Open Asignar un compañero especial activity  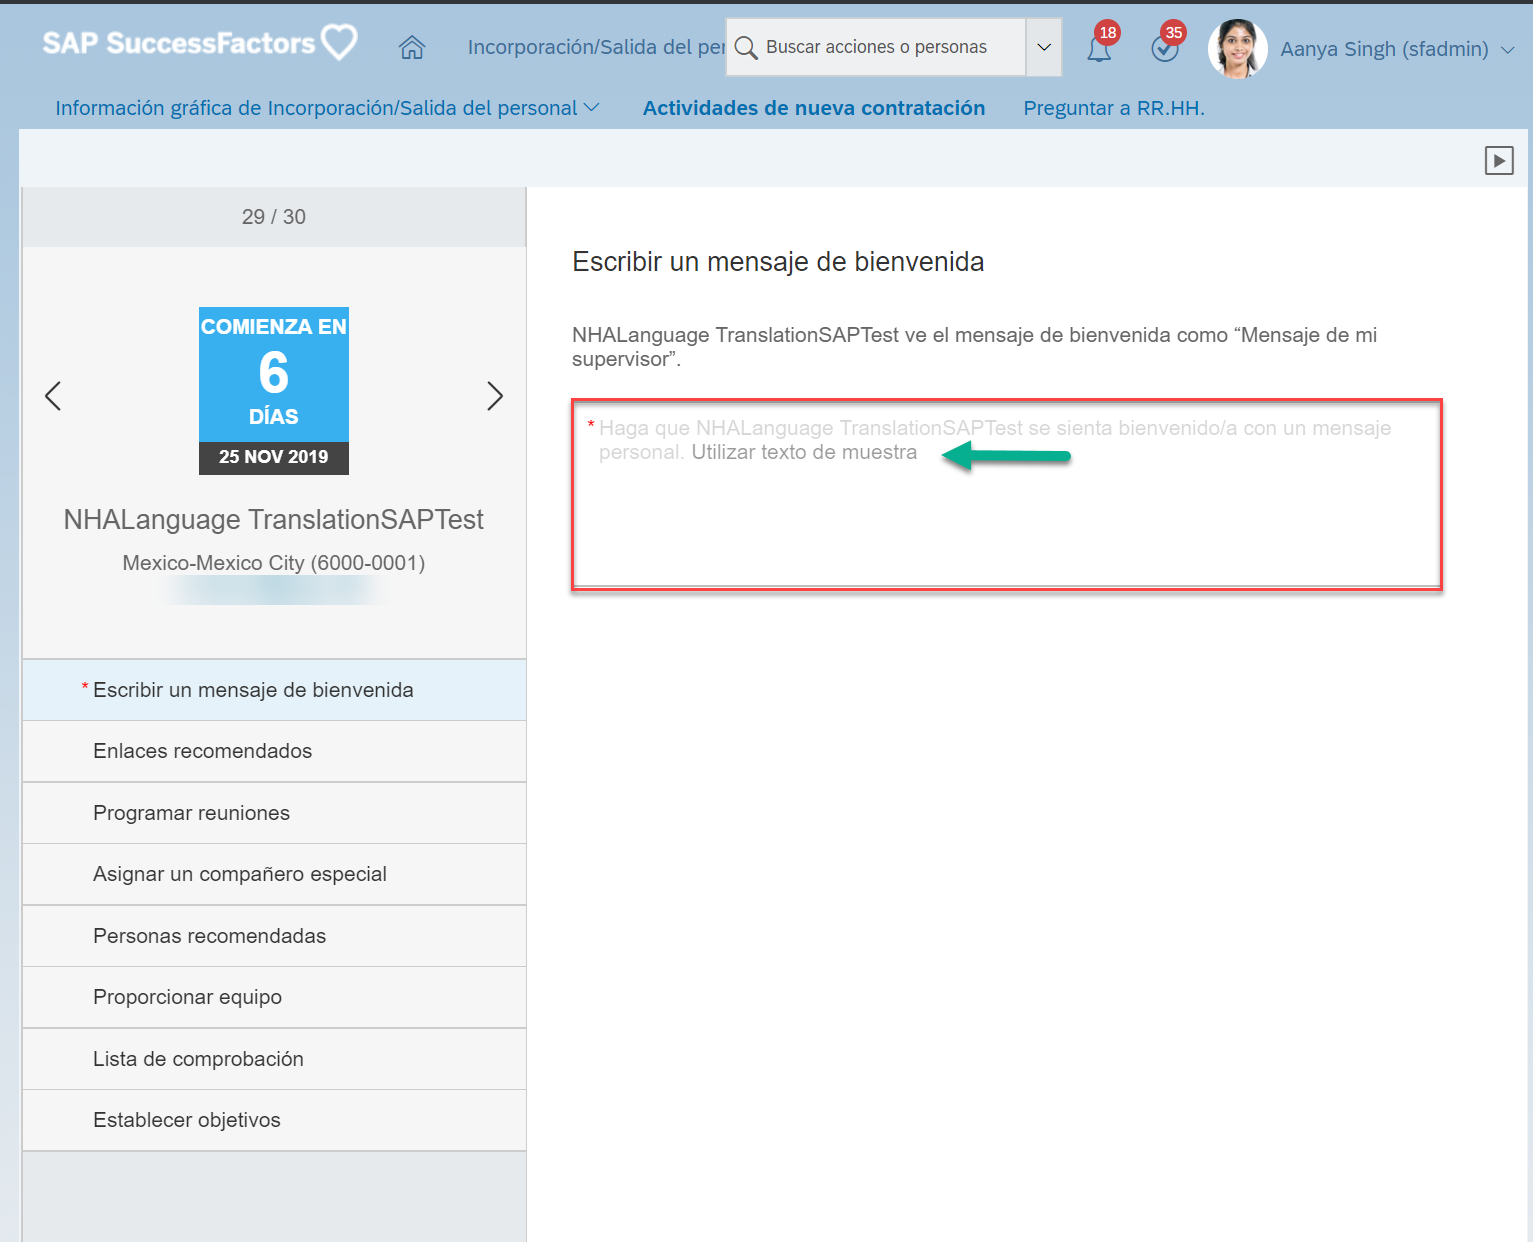pos(274,874)
